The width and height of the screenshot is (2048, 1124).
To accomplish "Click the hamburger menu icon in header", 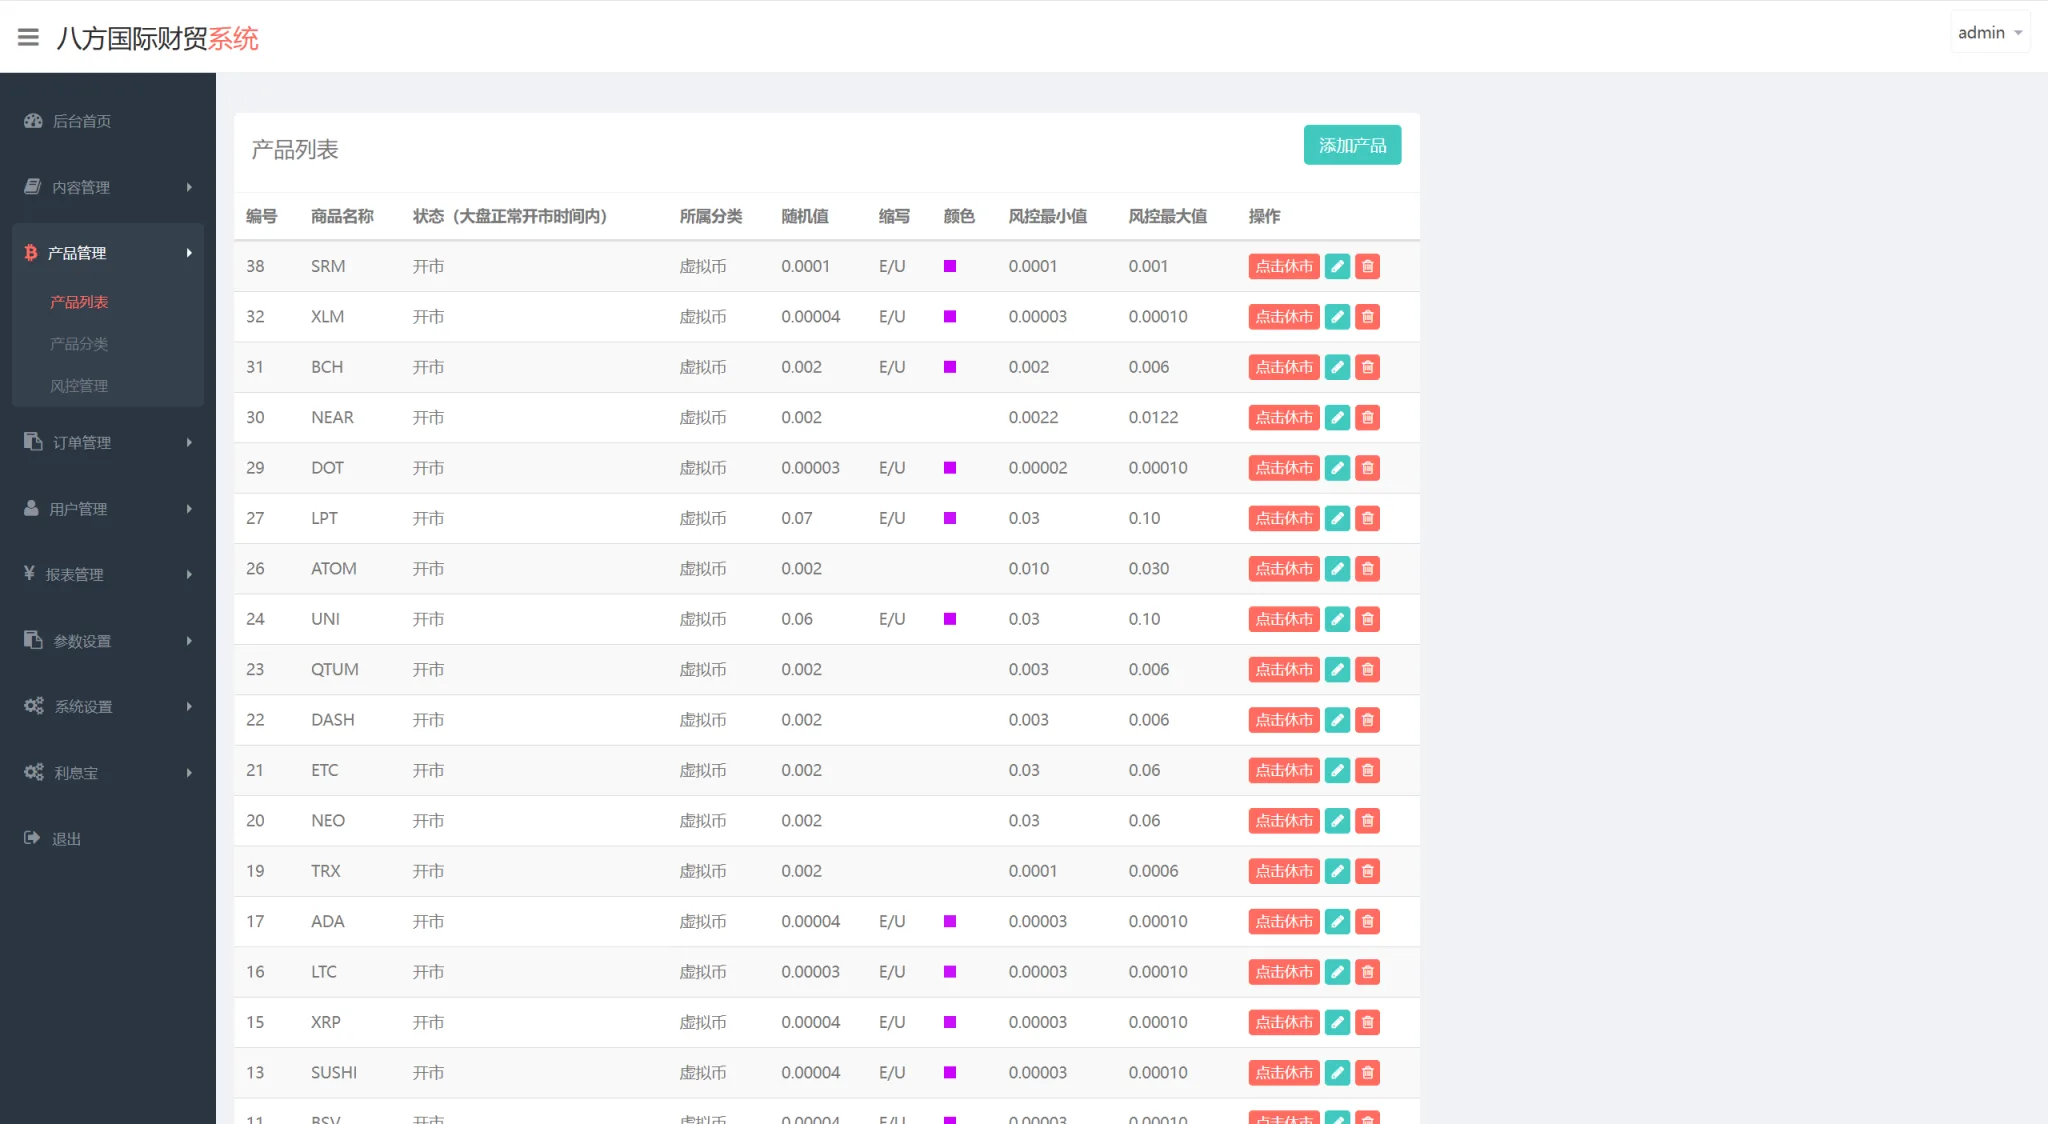I will pyautogui.click(x=28, y=37).
